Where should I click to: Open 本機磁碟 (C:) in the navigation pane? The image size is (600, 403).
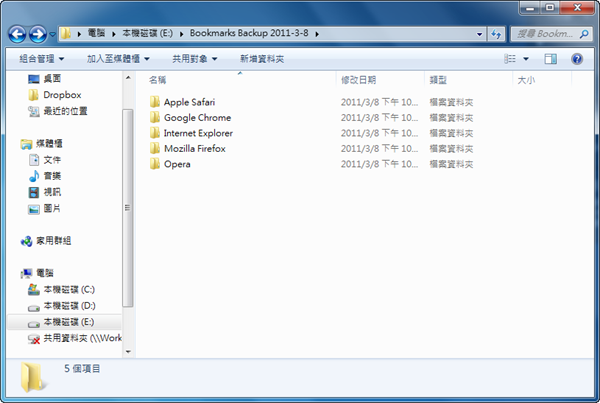(x=69, y=290)
